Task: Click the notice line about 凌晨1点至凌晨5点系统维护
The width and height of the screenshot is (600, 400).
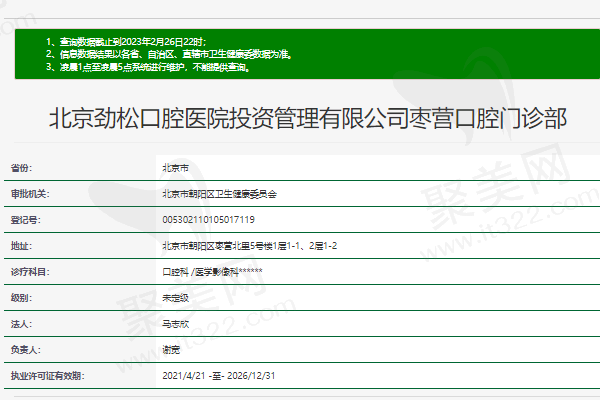Action: [x=148, y=67]
